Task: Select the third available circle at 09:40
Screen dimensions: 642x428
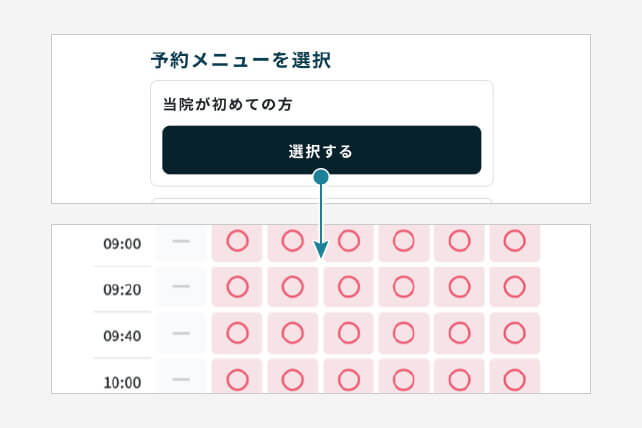Action: click(348, 334)
